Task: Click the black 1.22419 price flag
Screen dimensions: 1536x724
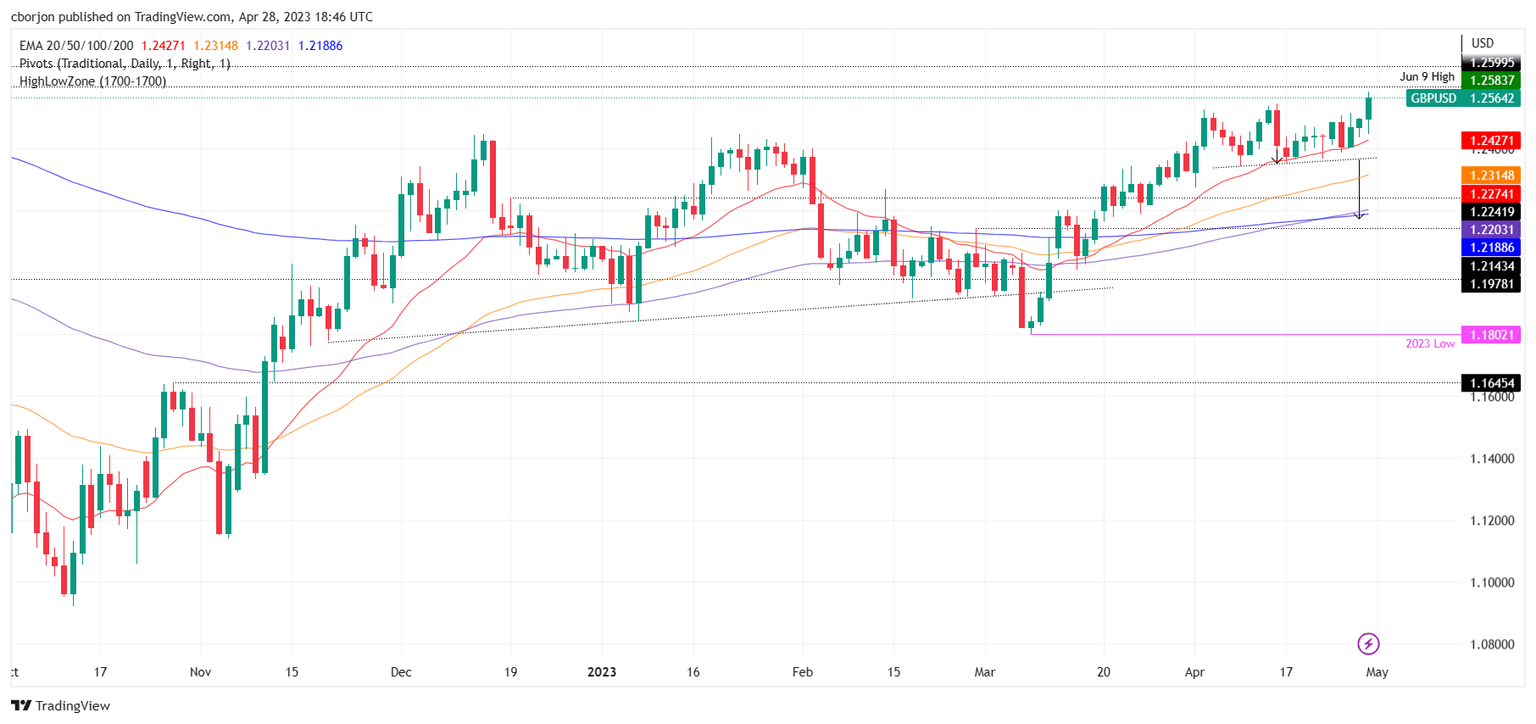Action: (1491, 212)
